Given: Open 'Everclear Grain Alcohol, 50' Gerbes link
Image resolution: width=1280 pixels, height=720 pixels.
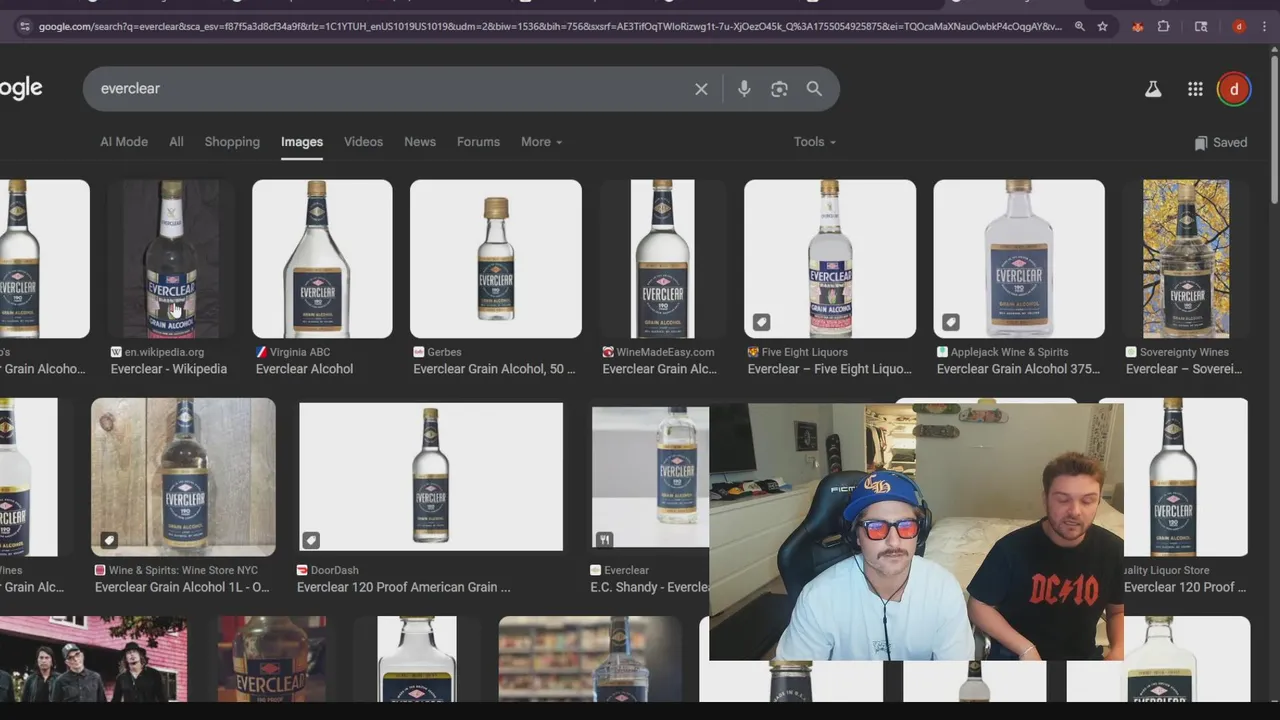Looking at the screenshot, I should click(x=494, y=369).
